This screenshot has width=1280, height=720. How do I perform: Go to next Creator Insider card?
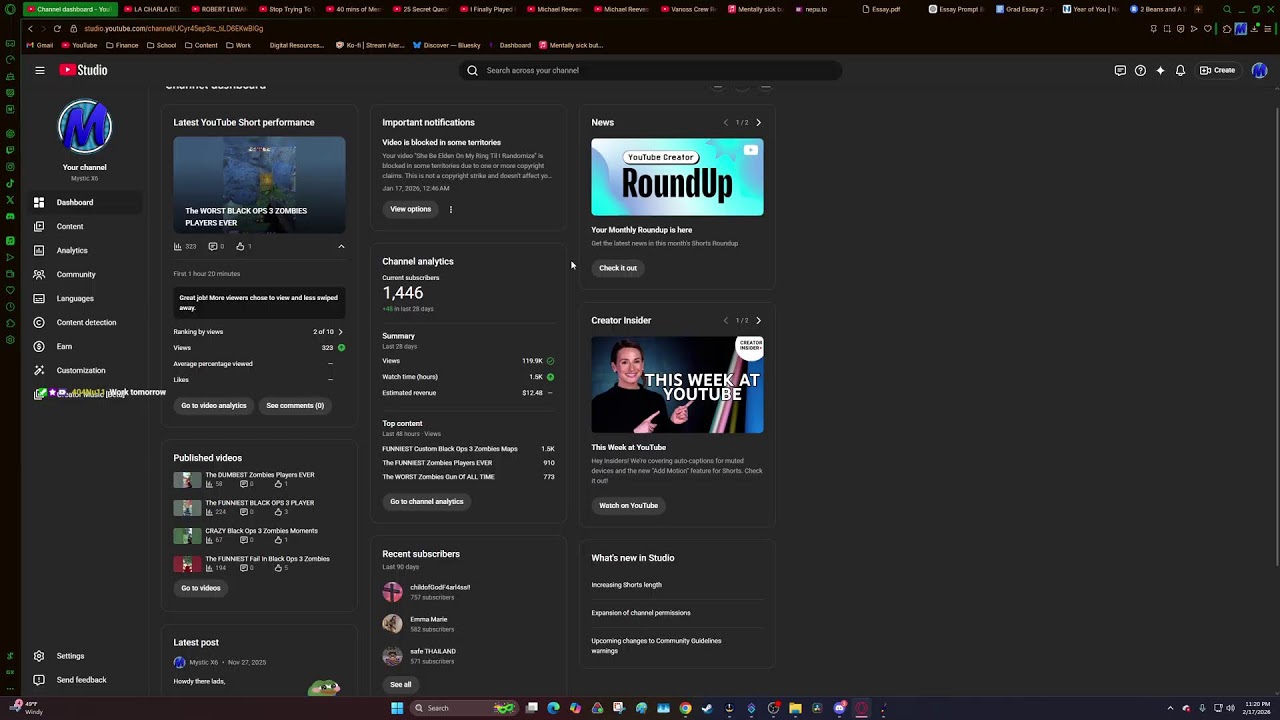pos(758,320)
